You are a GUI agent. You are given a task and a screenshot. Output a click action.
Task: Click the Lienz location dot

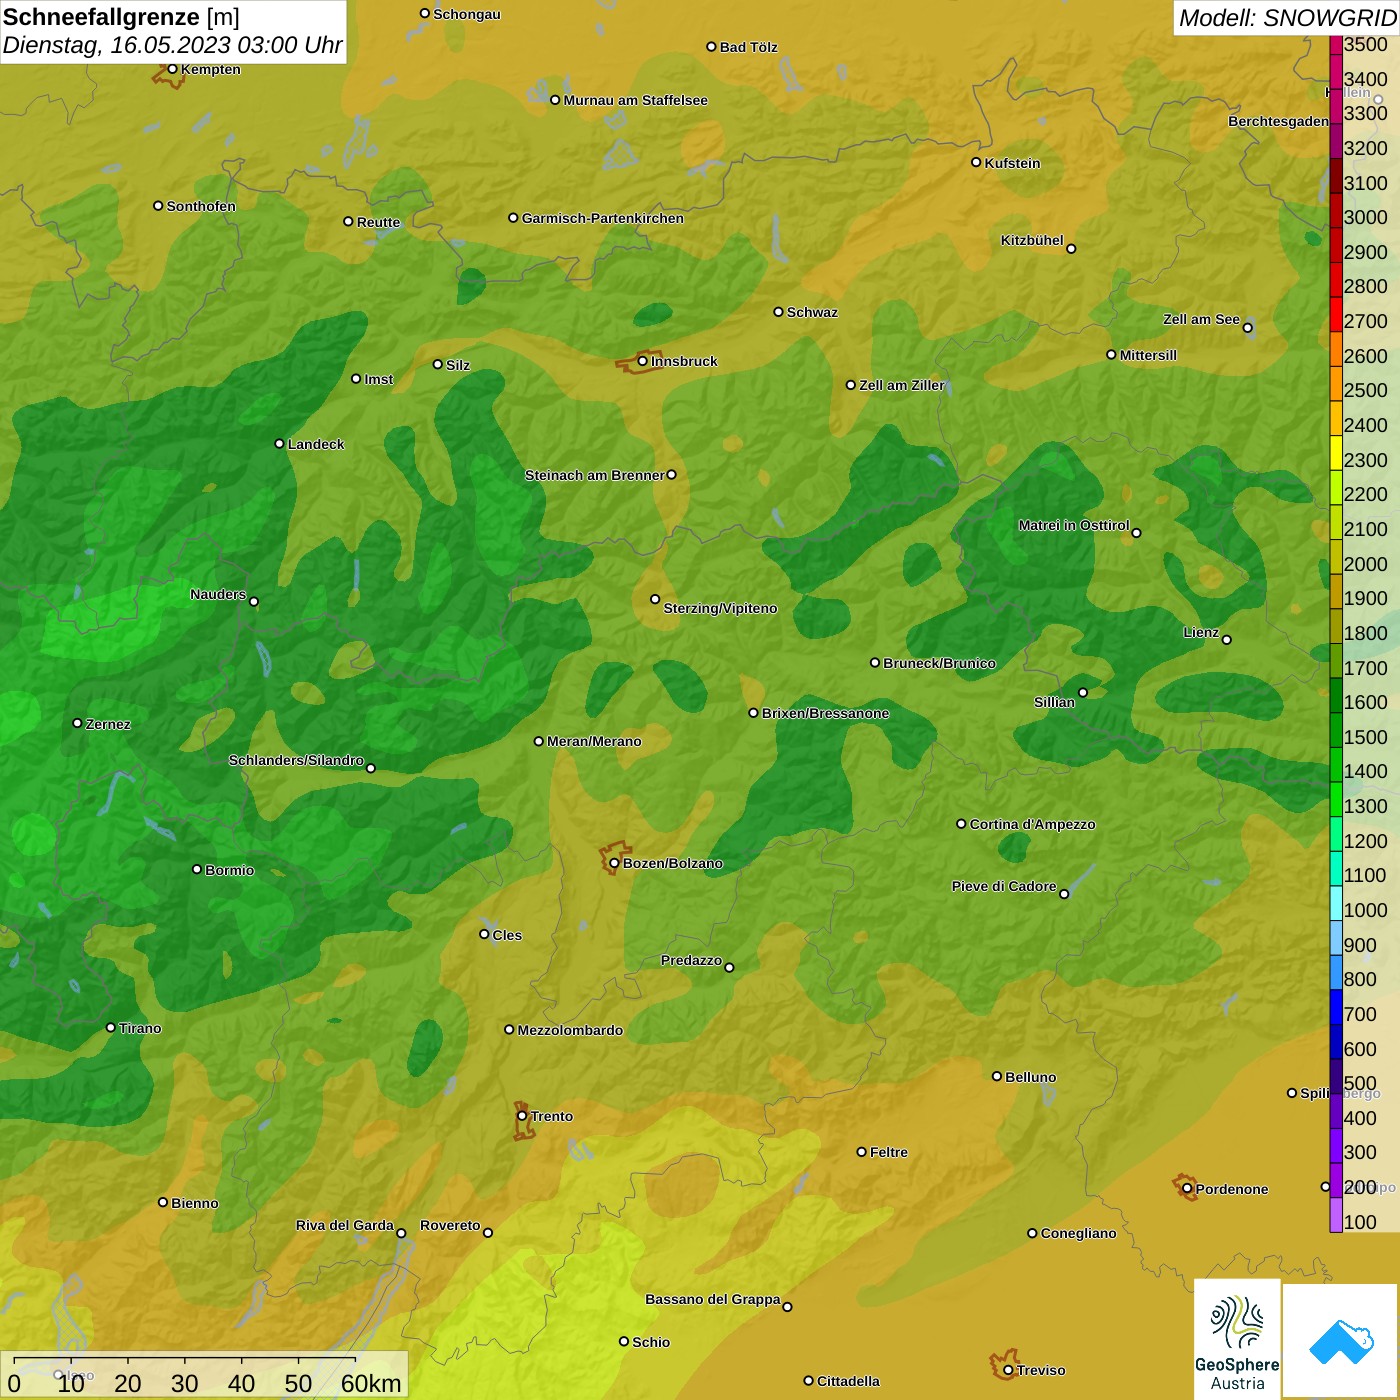pyautogui.click(x=1227, y=639)
